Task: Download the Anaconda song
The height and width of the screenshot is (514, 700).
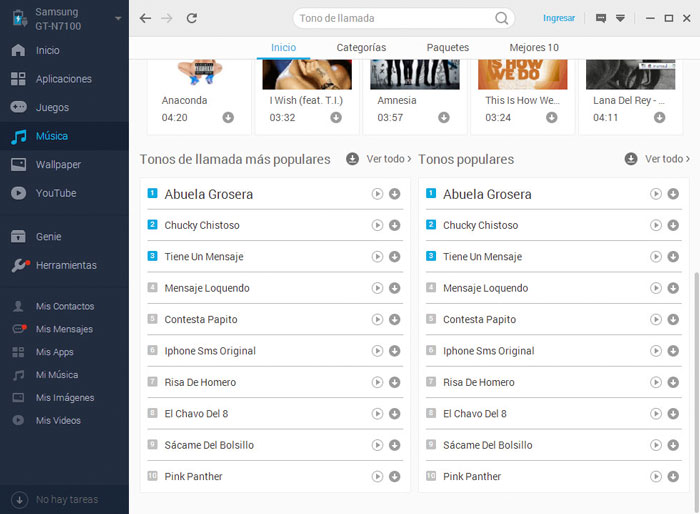Action: (x=228, y=117)
